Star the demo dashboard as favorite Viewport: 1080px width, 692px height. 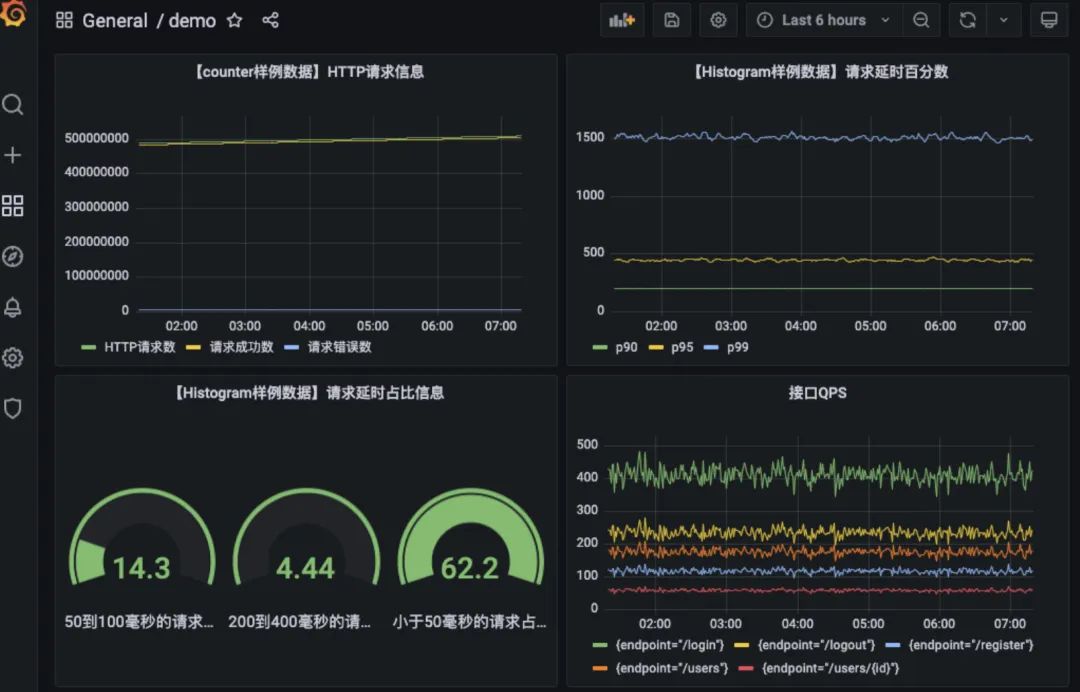click(x=235, y=20)
